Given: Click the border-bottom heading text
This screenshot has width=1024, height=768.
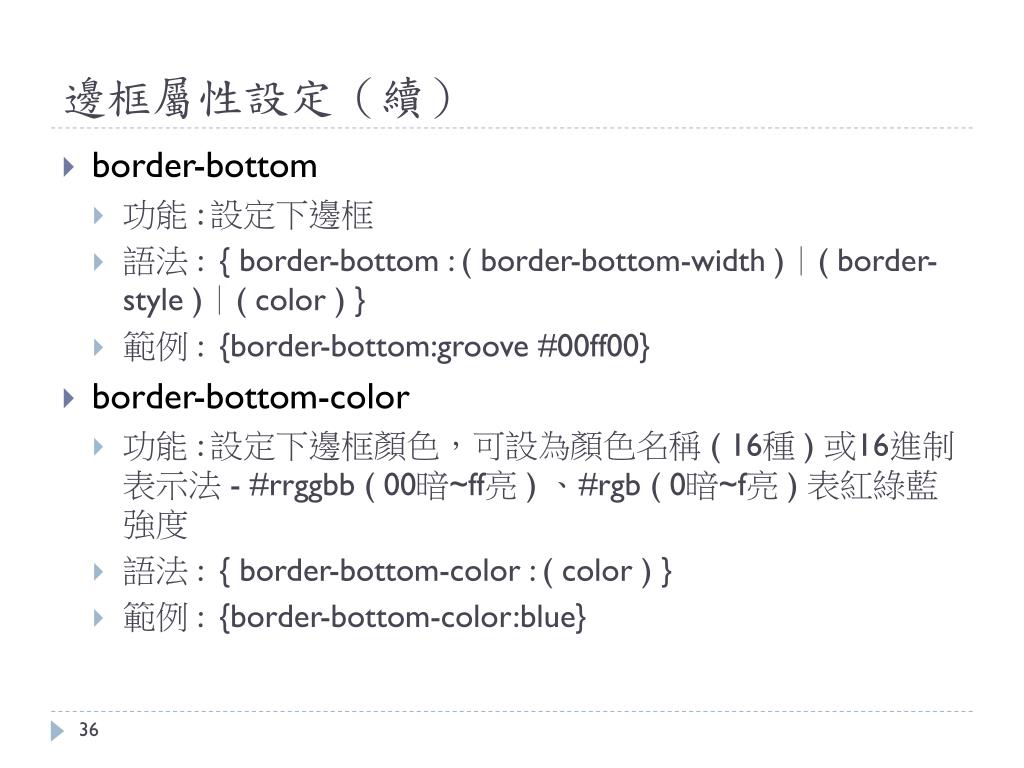Looking at the screenshot, I should coord(204,166).
